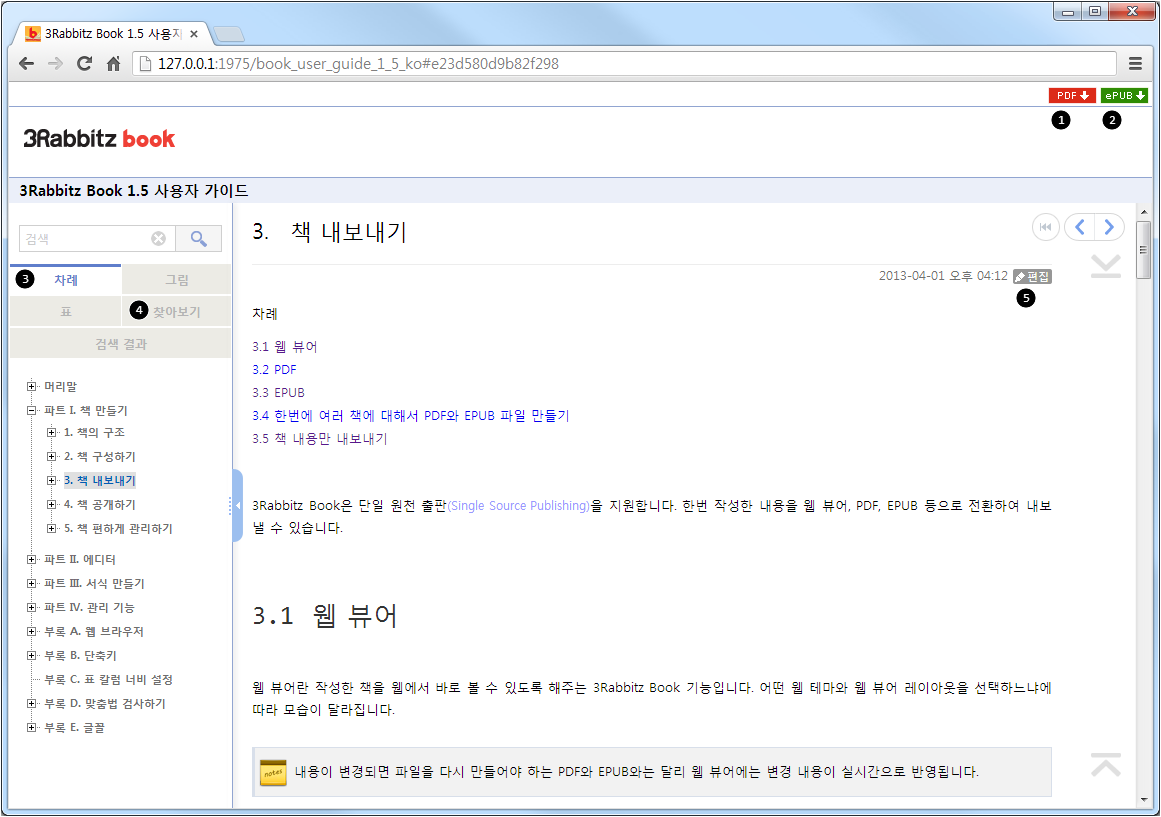1161x817 pixels.
Task: Expand 3. 책 내보내기 node
Action: point(51,480)
